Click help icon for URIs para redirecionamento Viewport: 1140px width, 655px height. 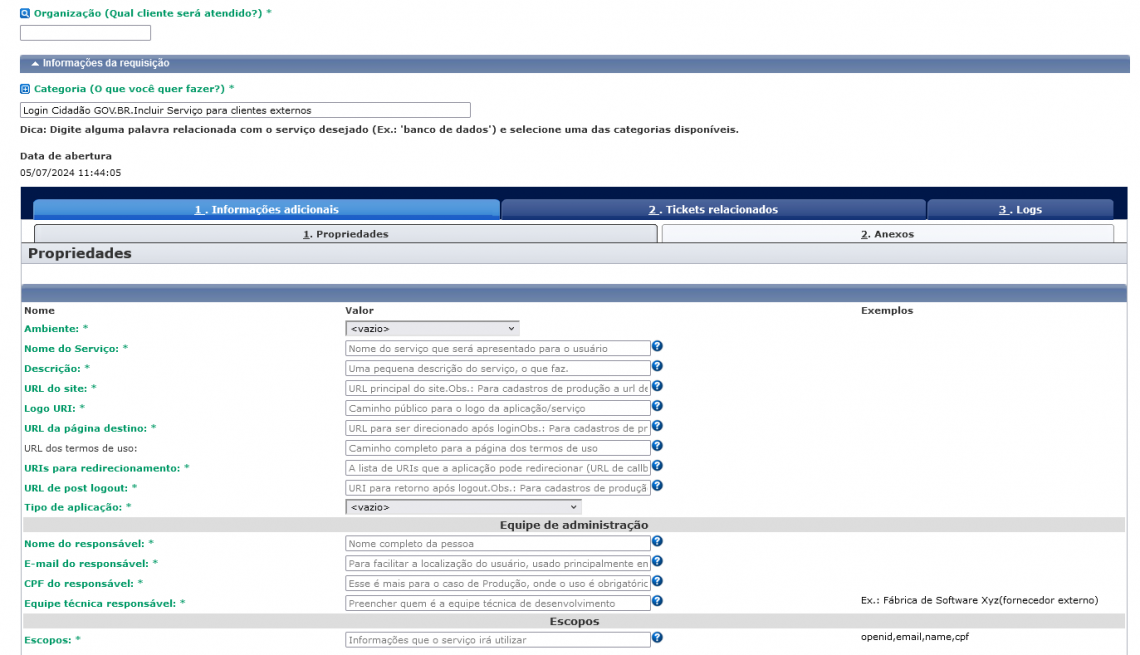(657, 466)
